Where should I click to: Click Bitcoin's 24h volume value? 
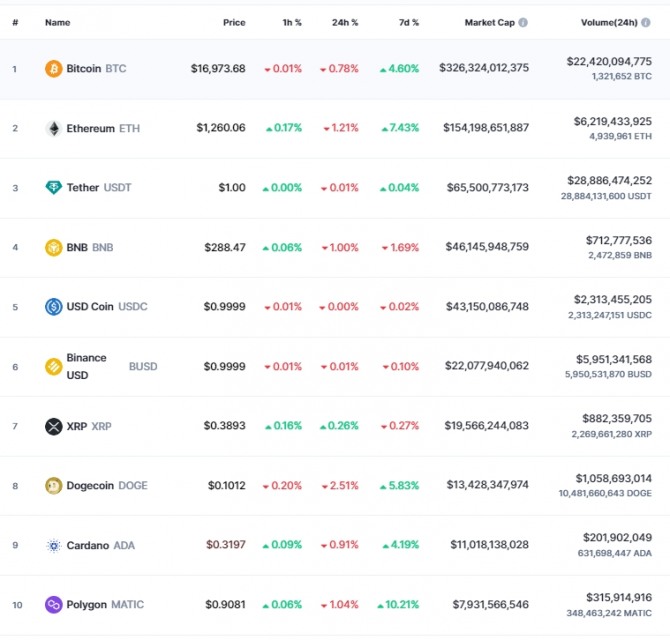(608, 61)
